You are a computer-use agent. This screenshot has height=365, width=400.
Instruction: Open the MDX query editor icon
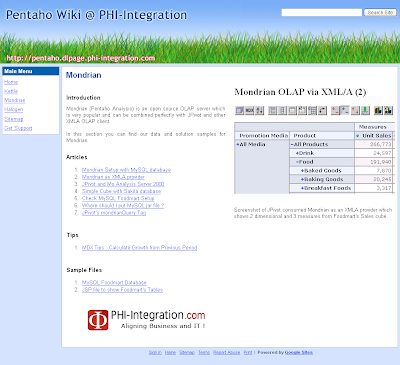[x=250, y=110]
